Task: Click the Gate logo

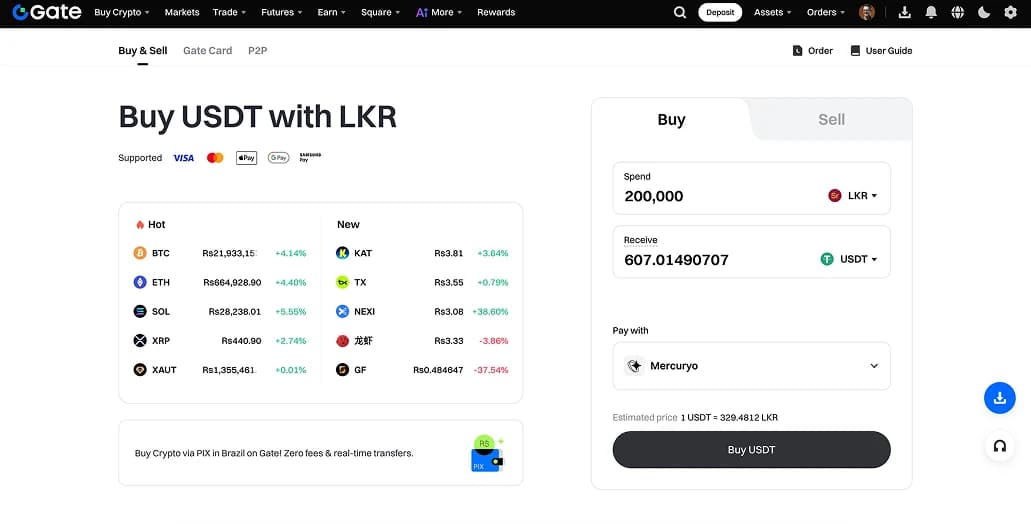Action: coord(47,12)
